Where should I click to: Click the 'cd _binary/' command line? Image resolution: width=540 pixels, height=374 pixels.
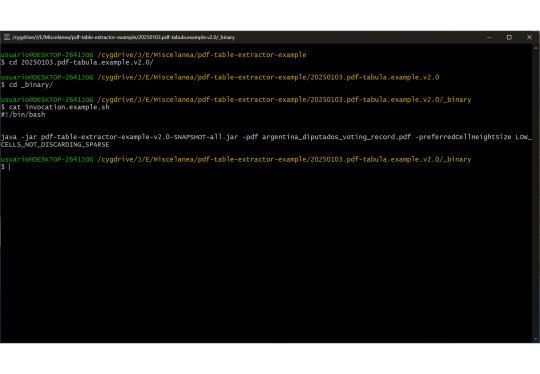(x=31, y=85)
